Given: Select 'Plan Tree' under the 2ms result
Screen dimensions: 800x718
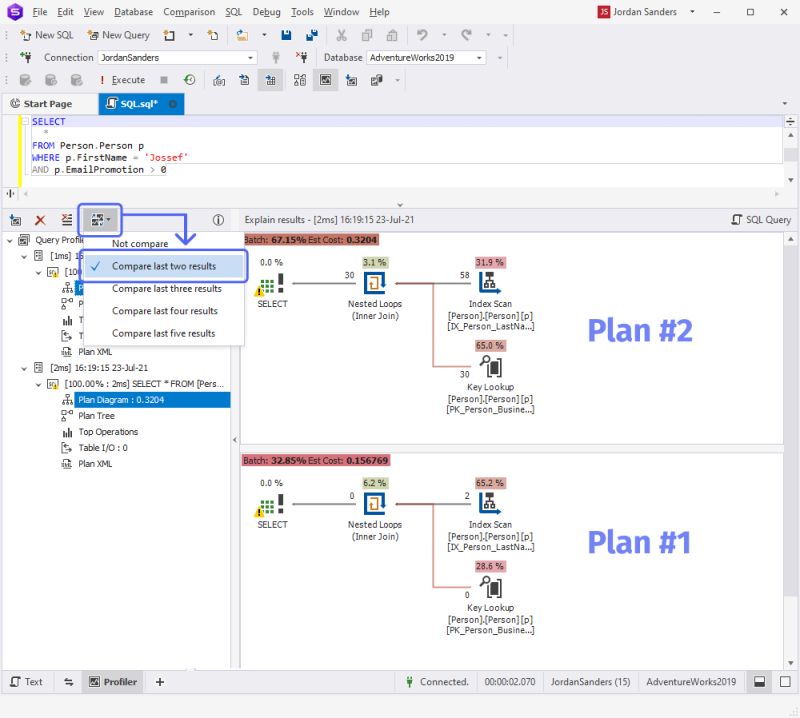Looking at the screenshot, I should click(96, 416).
